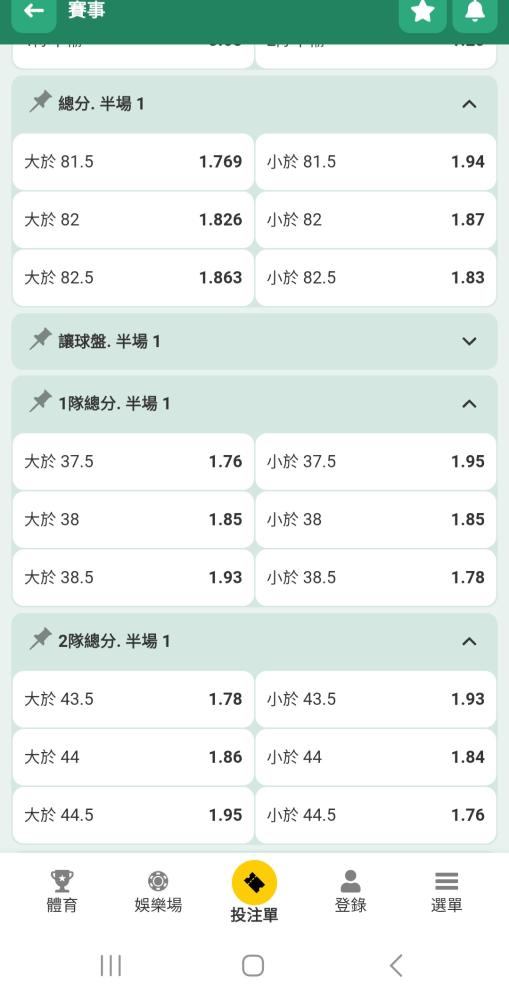The image size is (509, 1000).
Task: Tap the back arrow icon
Action: tap(34, 11)
